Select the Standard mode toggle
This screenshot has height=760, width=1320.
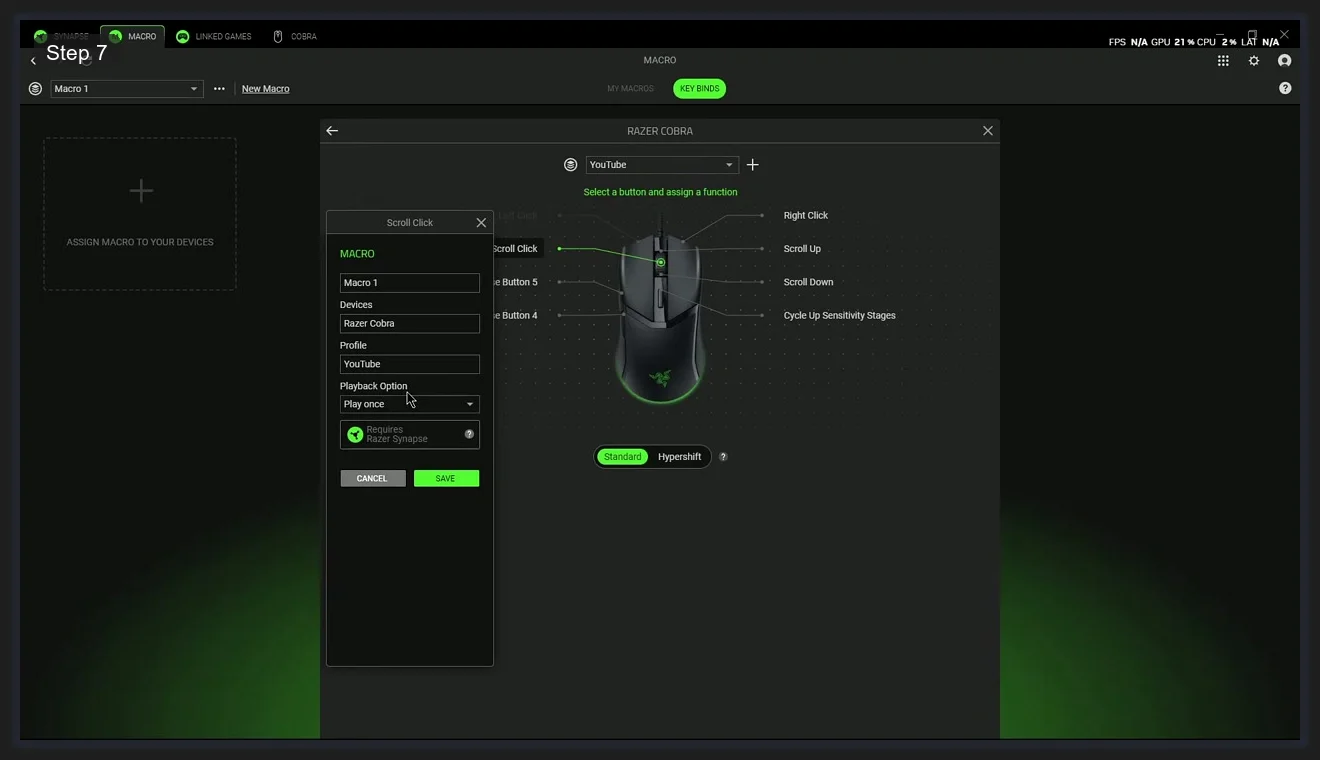pyautogui.click(x=622, y=456)
